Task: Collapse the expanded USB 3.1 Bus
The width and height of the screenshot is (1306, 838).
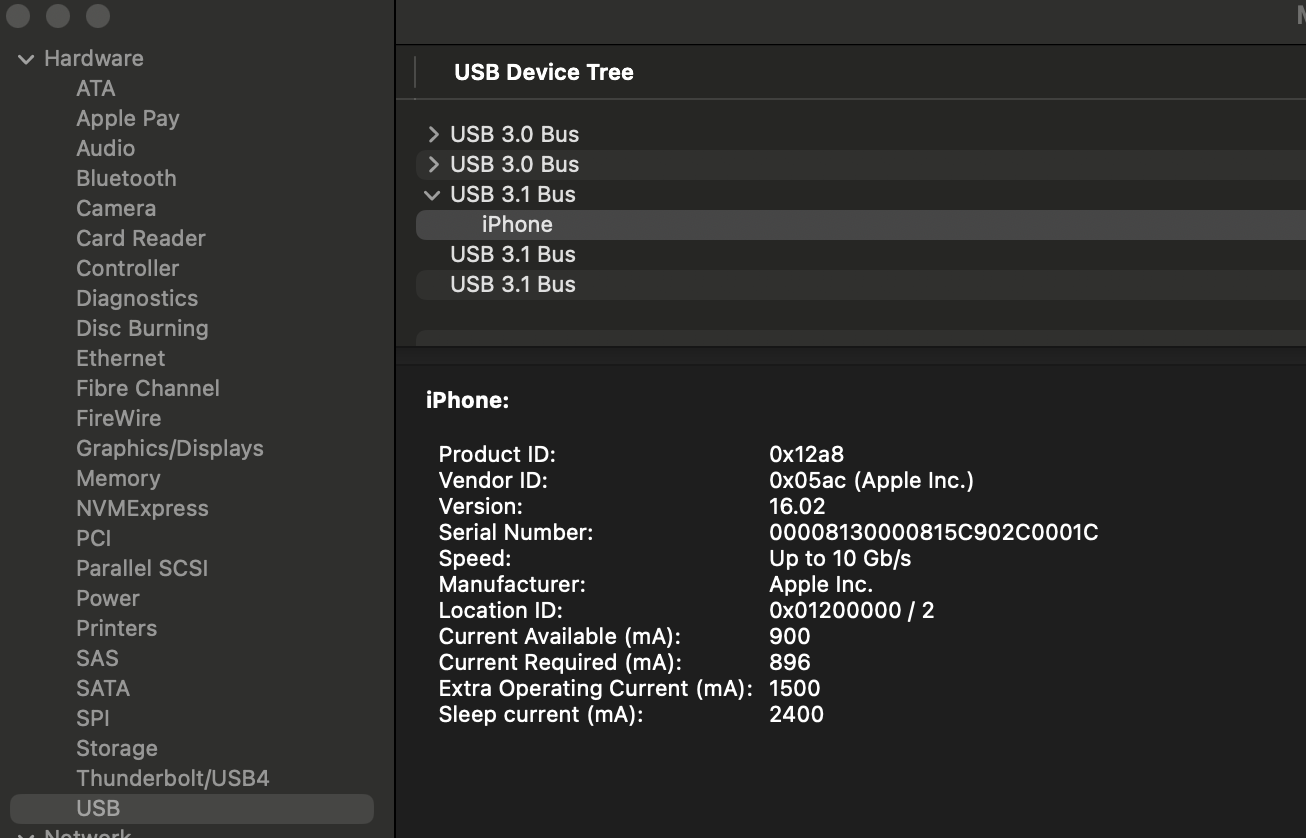Action: tap(432, 194)
